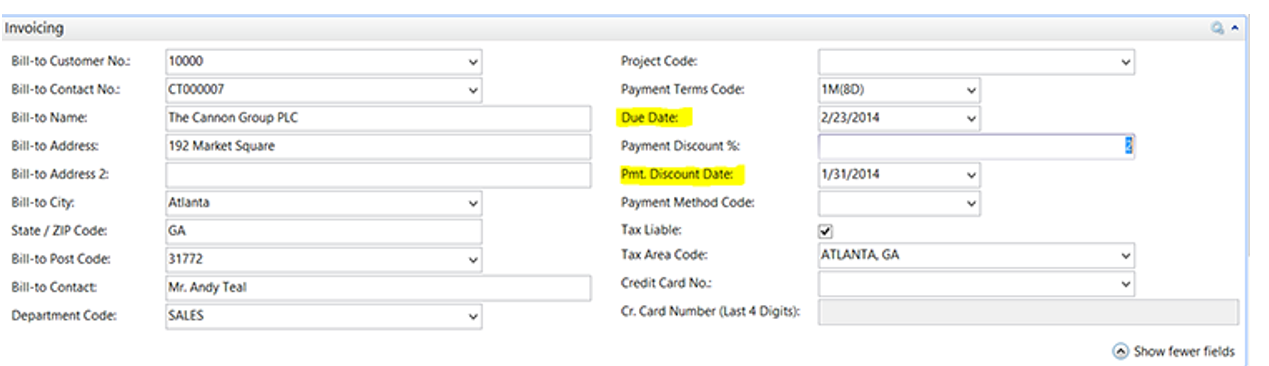Open the Bill-to Contact No. dropdown
Screen dimensions: 1269x366
click(x=472, y=90)
